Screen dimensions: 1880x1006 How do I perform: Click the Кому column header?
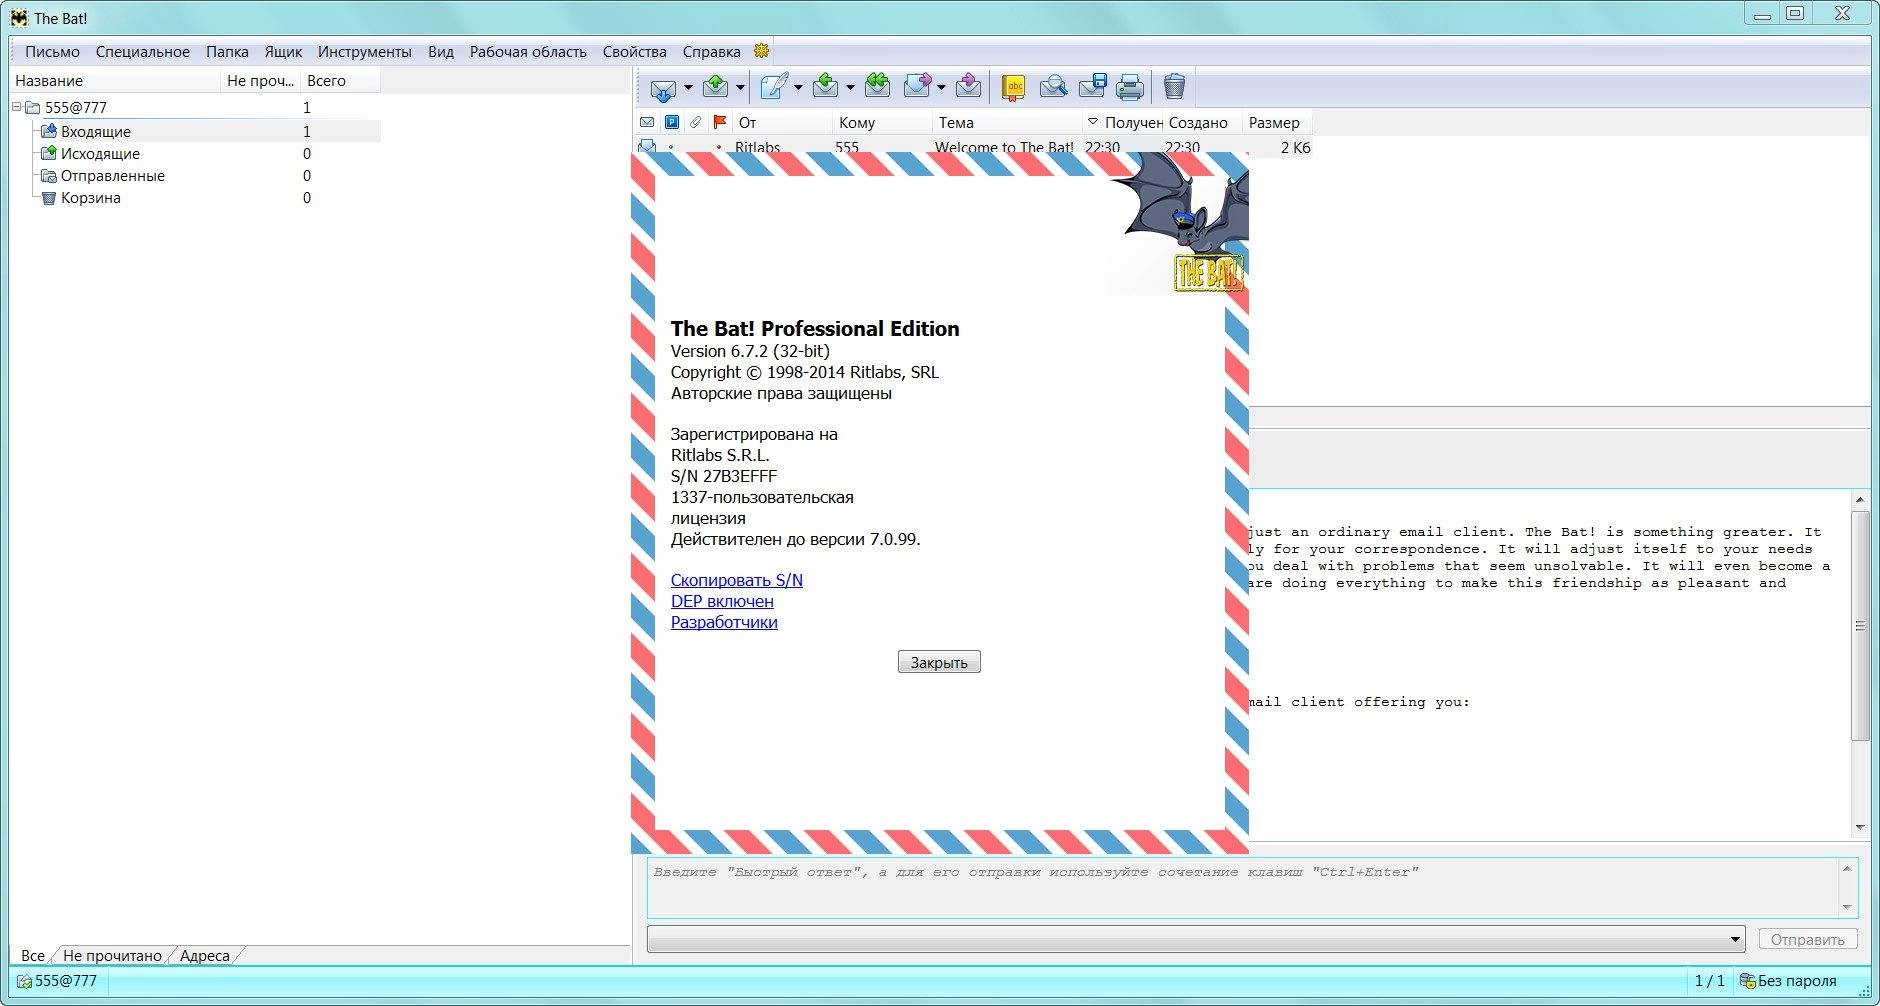pyautogui.click(x=882, y=122)
